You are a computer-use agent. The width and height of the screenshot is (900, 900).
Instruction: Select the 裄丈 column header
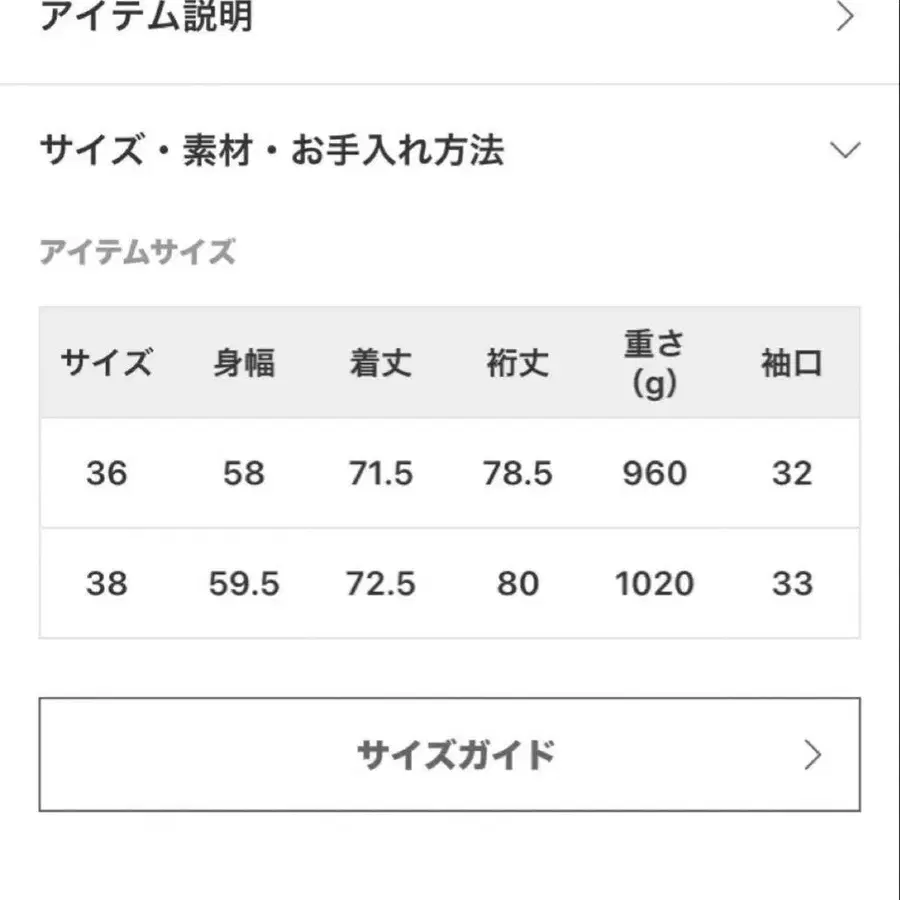(x=517, y=364)
